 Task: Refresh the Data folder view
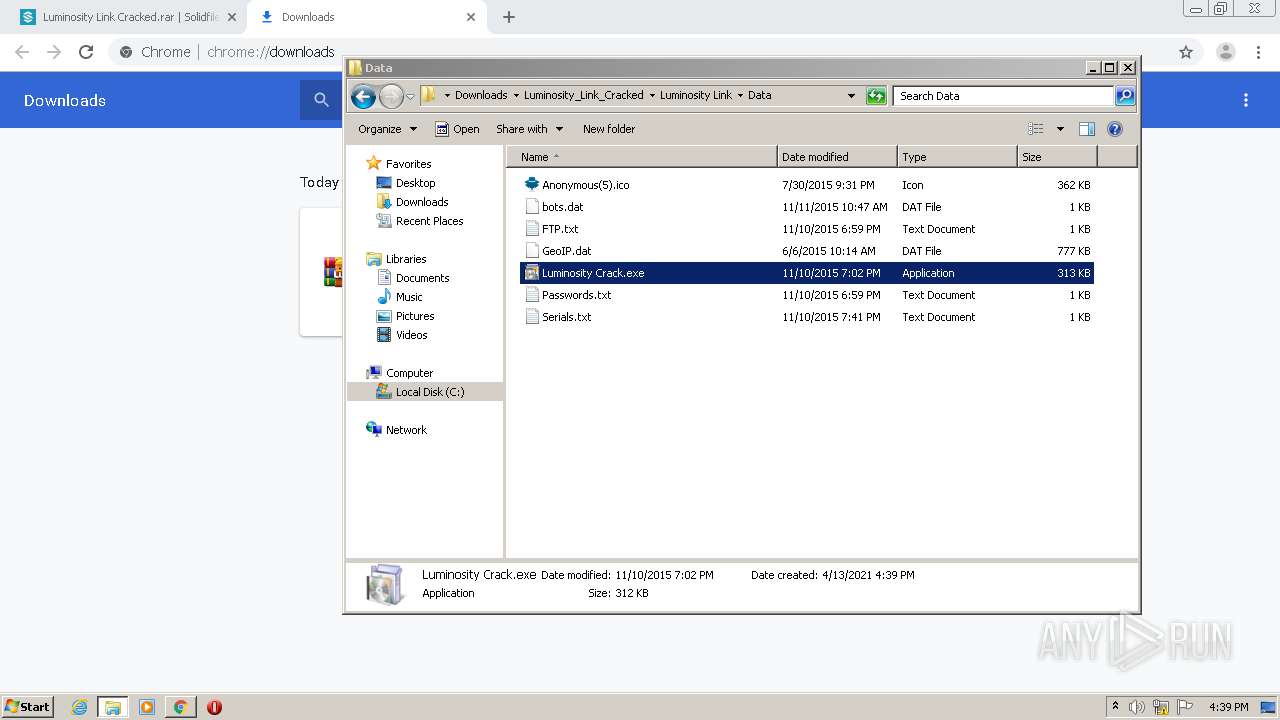pyautogui.click(x=876, y=96)
